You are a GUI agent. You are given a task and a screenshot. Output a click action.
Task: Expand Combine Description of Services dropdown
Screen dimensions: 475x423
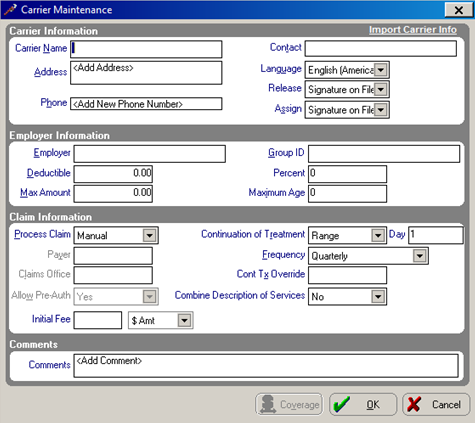coord(378,296)
